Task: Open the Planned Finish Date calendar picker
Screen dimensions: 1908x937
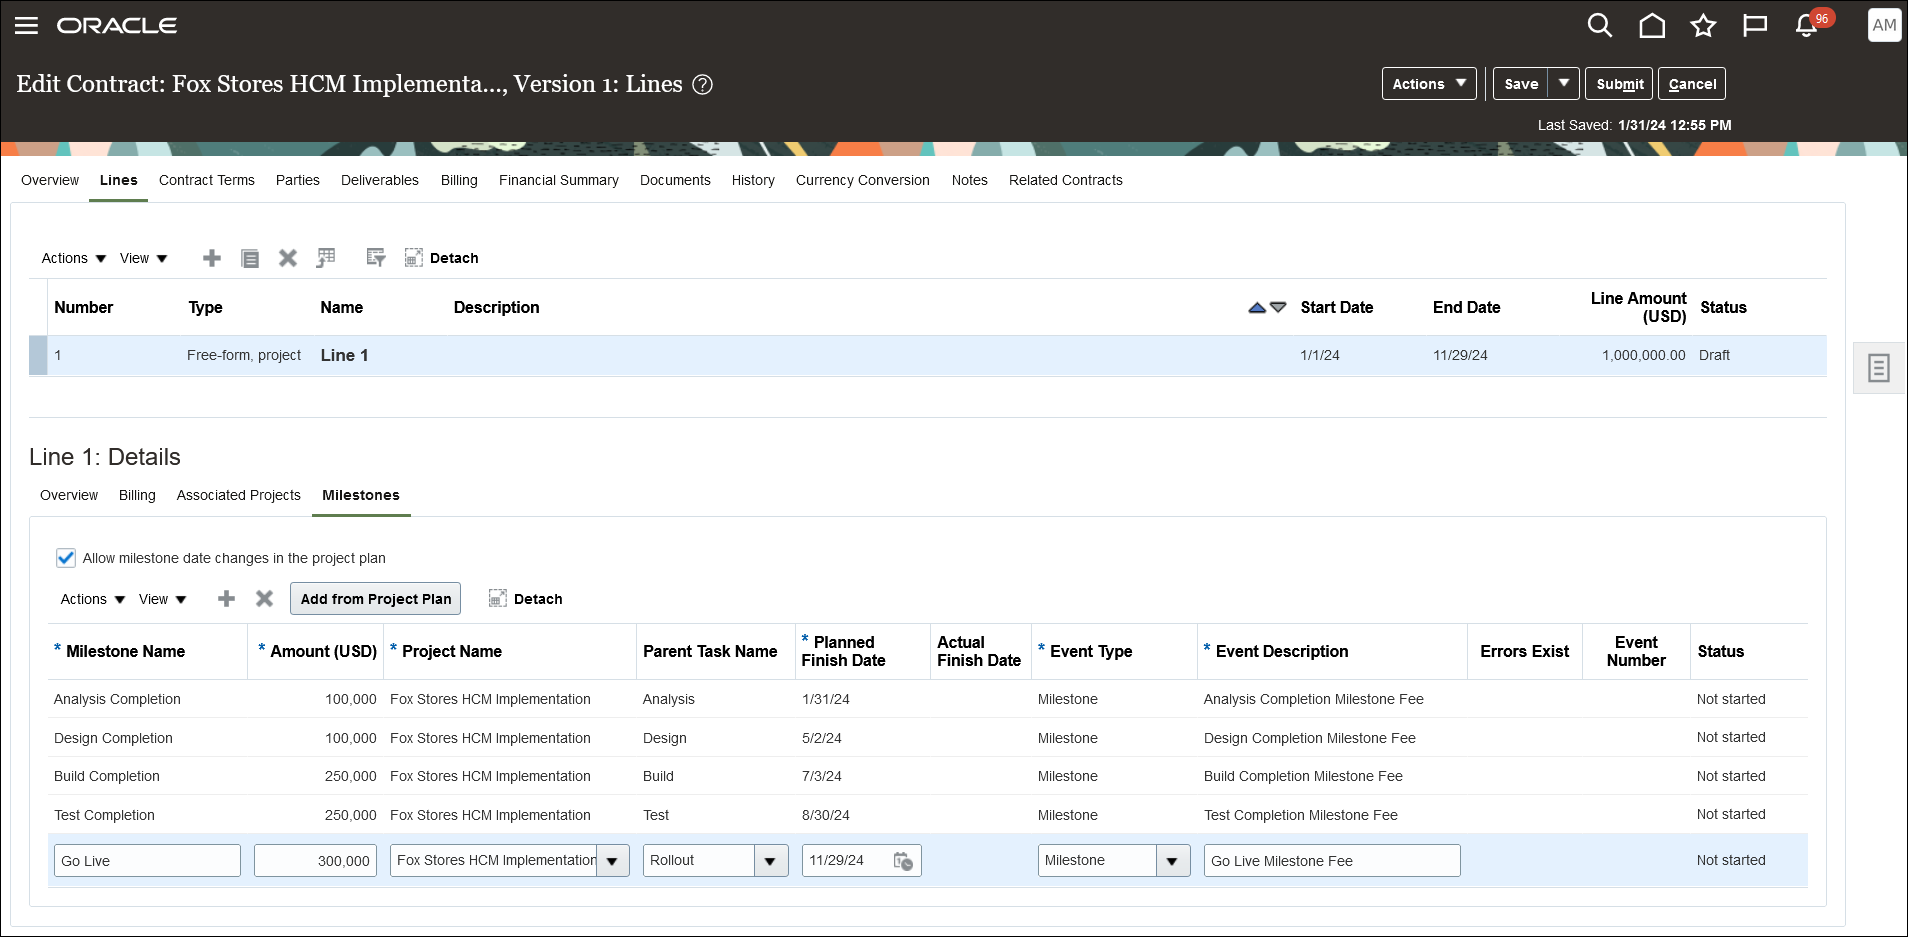Action: pos(903,861)
